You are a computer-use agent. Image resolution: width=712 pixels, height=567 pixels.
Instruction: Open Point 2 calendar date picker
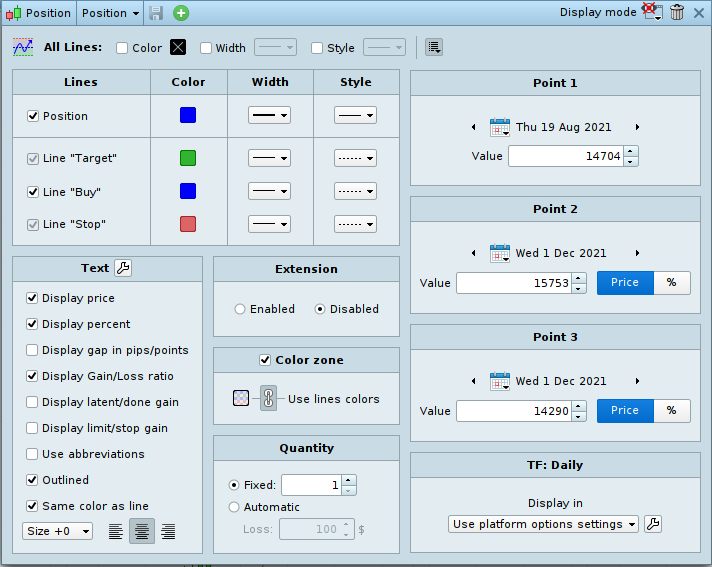(499, 253)
